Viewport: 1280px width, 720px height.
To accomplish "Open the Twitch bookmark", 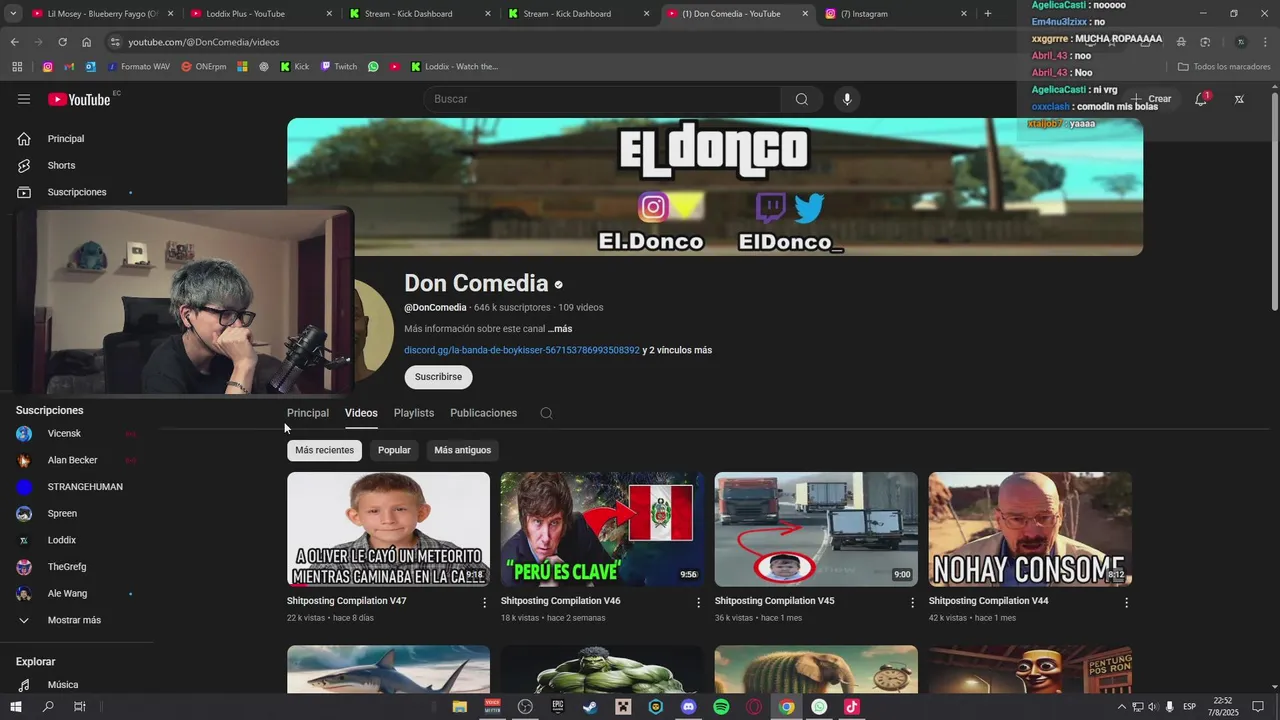I will click(339, 67).
